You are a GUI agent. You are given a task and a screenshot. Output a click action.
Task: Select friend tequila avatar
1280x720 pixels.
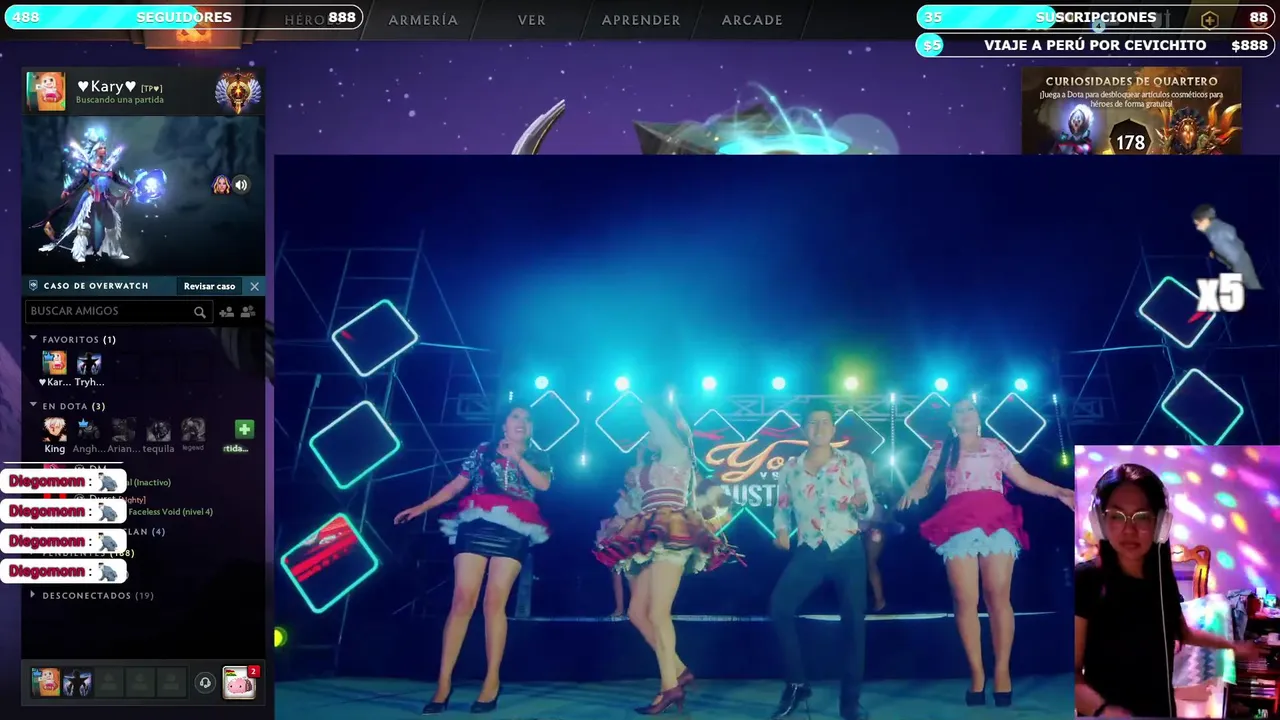pos(158,430)
